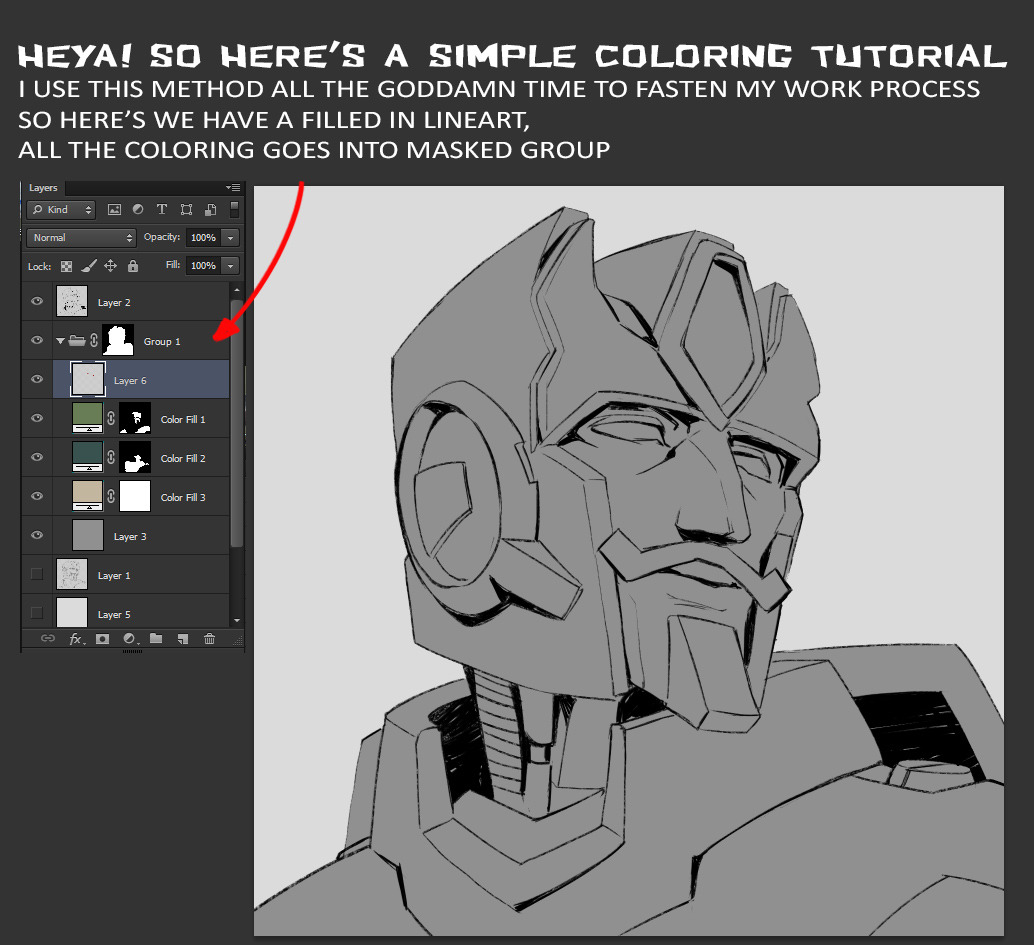Hide Color Fill 1 layer
Viewport: 1034px width, 945px height.
click(37, 417)
